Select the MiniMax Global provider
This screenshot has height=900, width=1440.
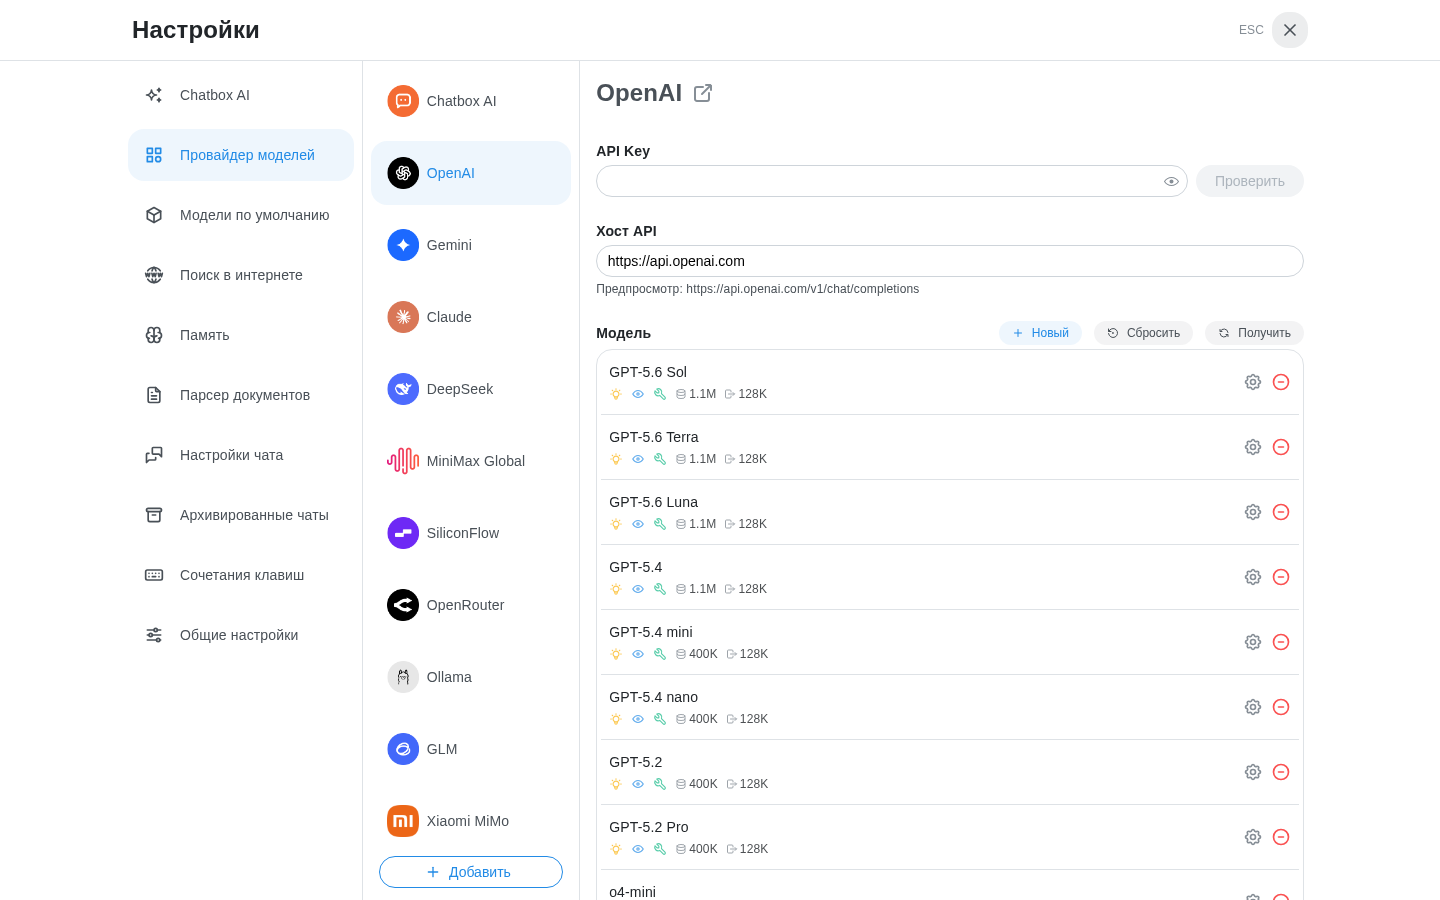(471, 461)
